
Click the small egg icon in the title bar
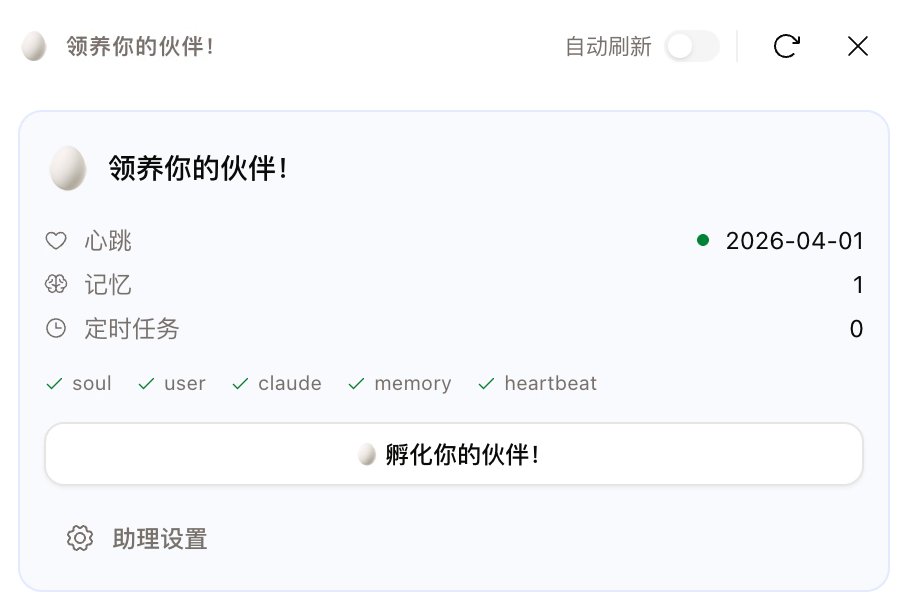(x=34, y=46)
